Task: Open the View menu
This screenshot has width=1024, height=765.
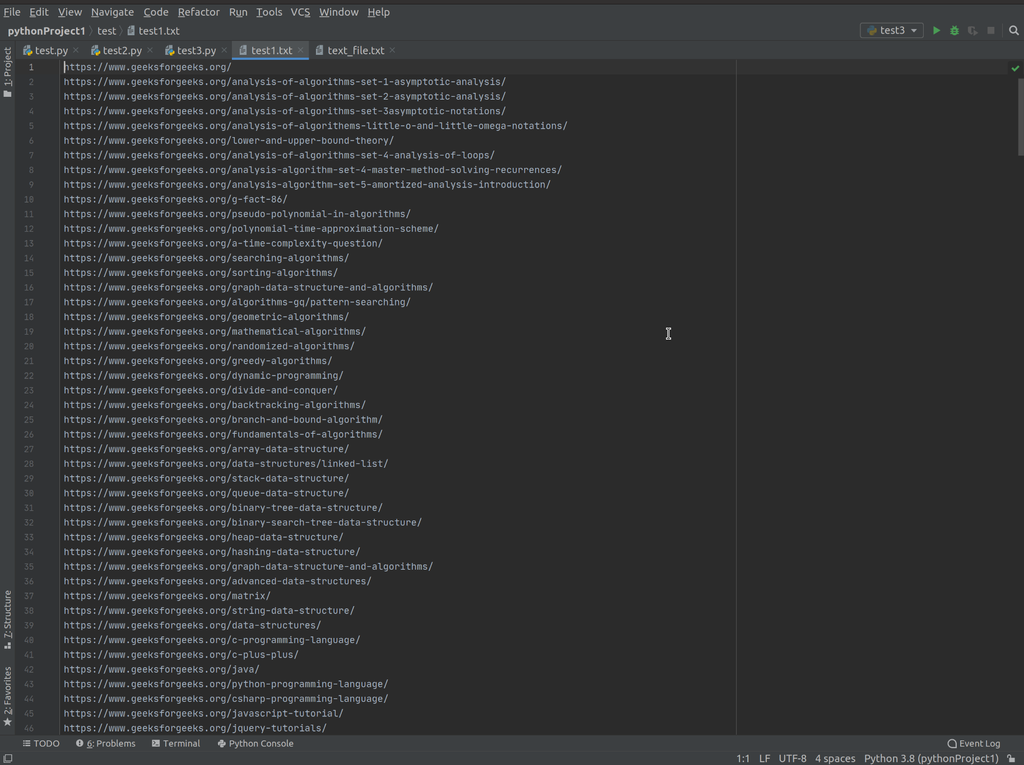Action: (70, 12)
